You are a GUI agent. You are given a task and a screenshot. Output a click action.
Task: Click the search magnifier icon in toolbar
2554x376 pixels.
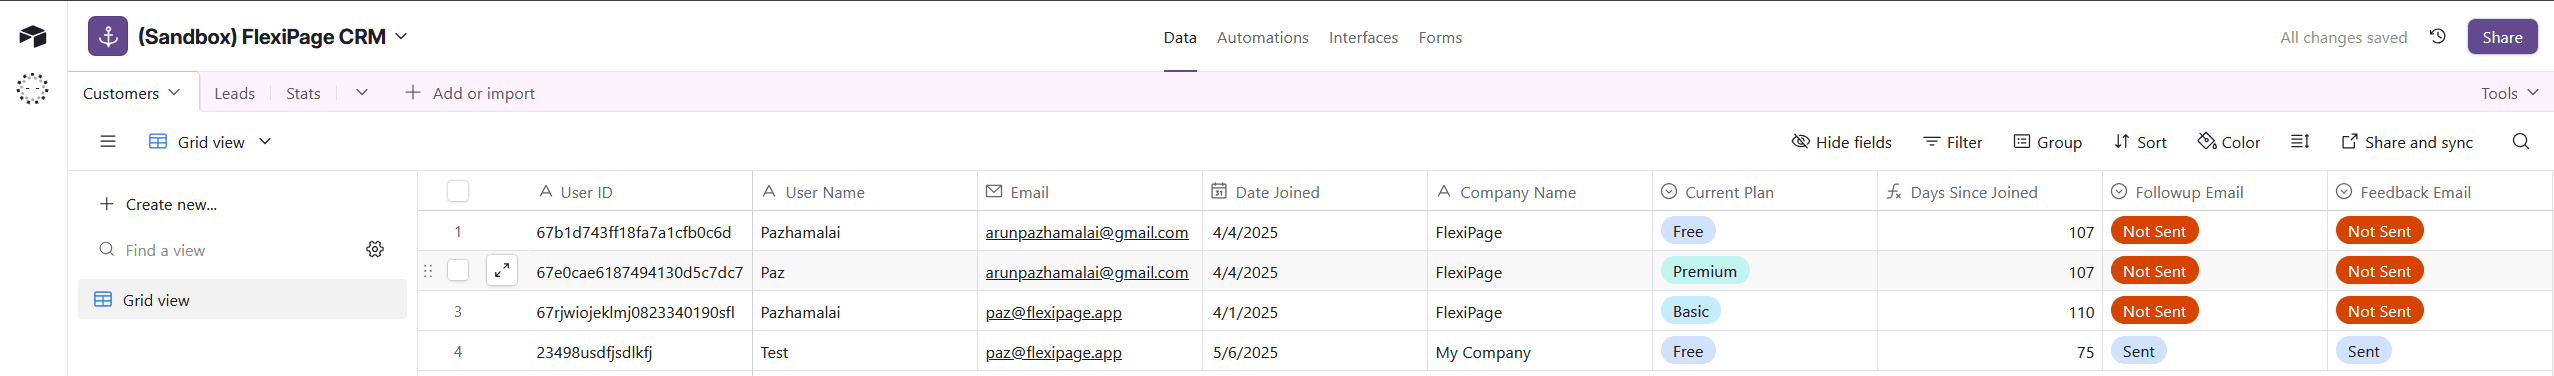[x=2521, y=142]
